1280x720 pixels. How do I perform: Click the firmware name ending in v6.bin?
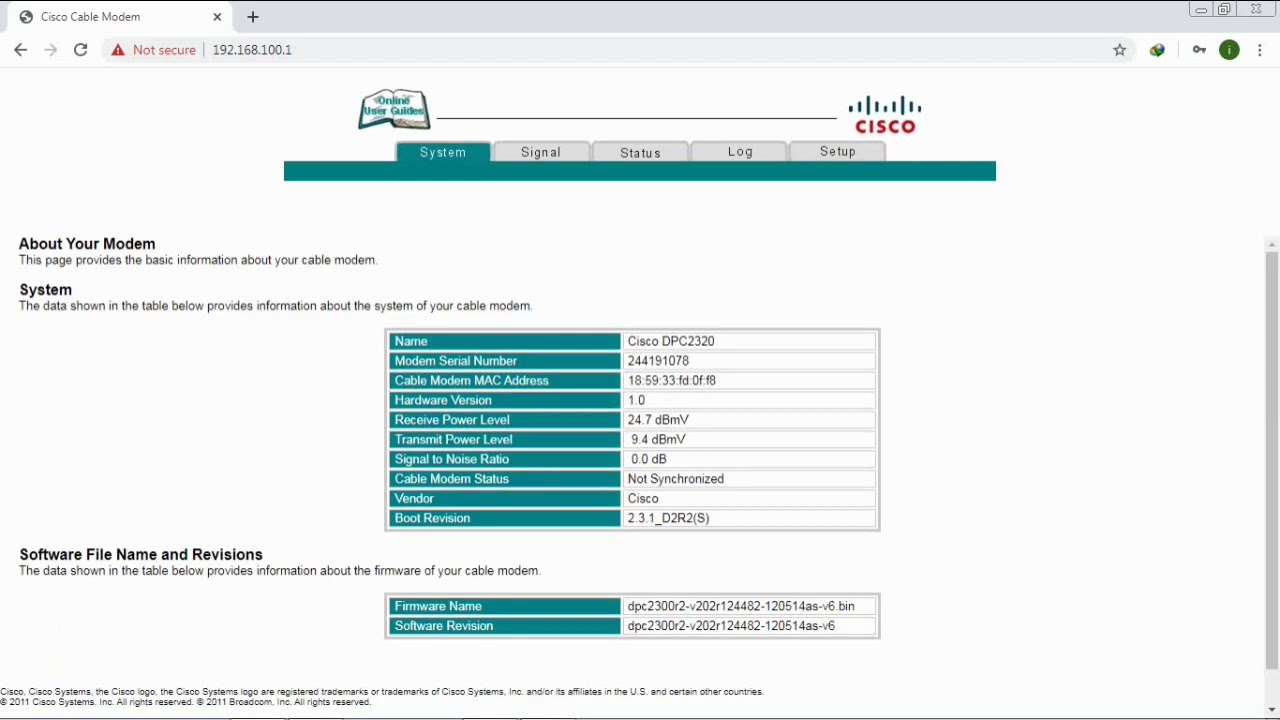click(x=741, y=606)
